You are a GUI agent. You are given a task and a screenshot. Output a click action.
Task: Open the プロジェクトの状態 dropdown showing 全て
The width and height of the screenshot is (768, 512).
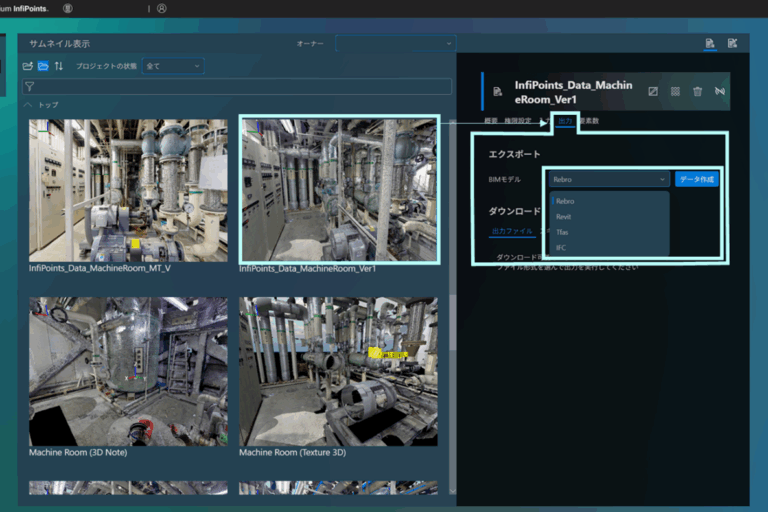point(173,66)
